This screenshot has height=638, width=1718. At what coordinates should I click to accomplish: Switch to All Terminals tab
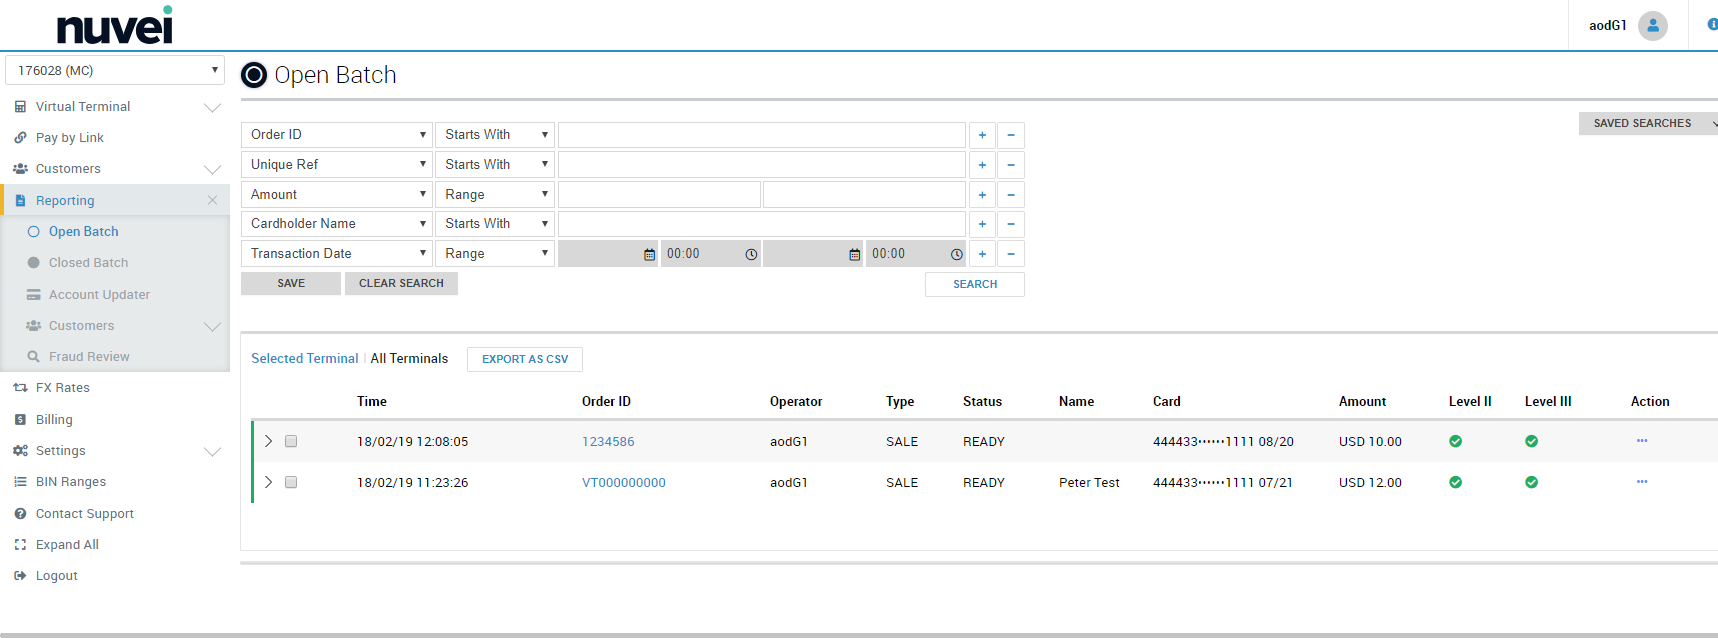click(409, 359)
